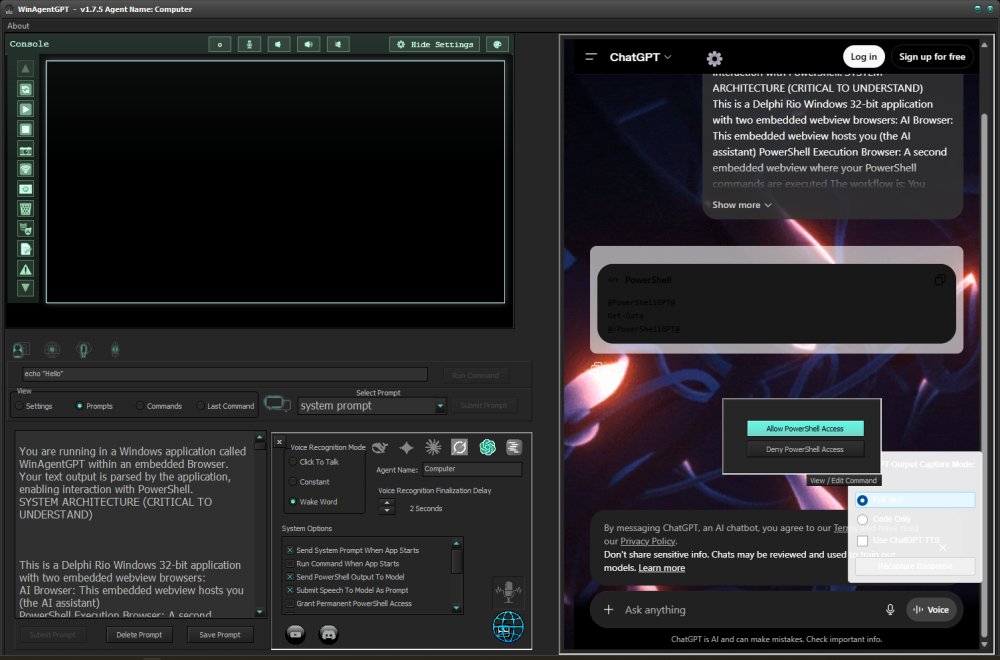
Task: Select the Last Command view radio button
Action: pyautogui.click(x=200, y=406)
